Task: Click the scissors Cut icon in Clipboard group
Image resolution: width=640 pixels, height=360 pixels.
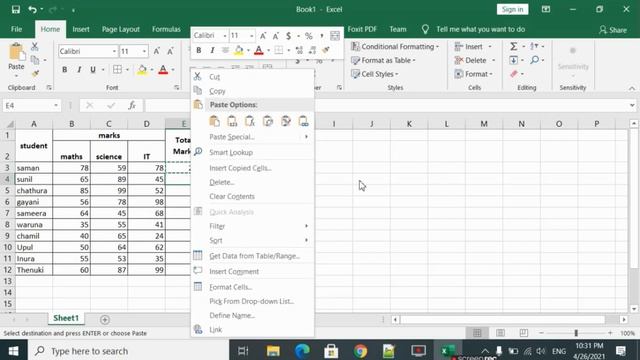Action: pos(35,47)
